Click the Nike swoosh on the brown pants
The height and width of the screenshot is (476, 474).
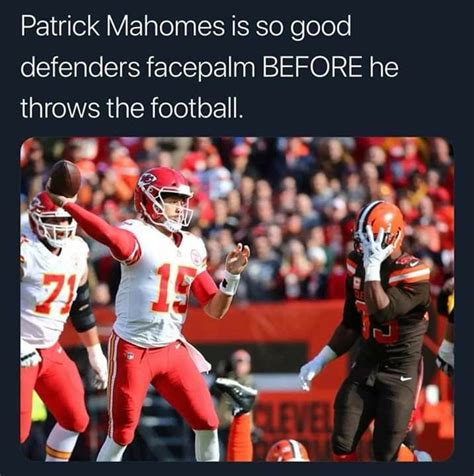(x=406, y=379)
